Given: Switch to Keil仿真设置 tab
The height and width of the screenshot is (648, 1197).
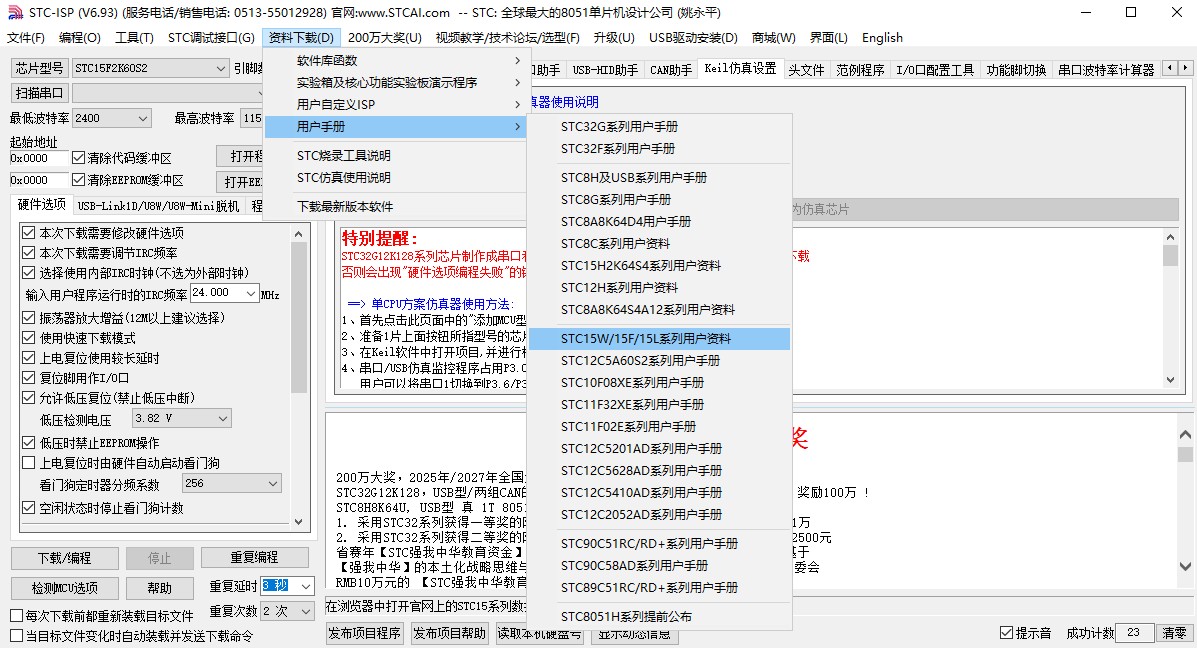Looking at the screenshot, I should pyautogui.click(x=740, y=68).
